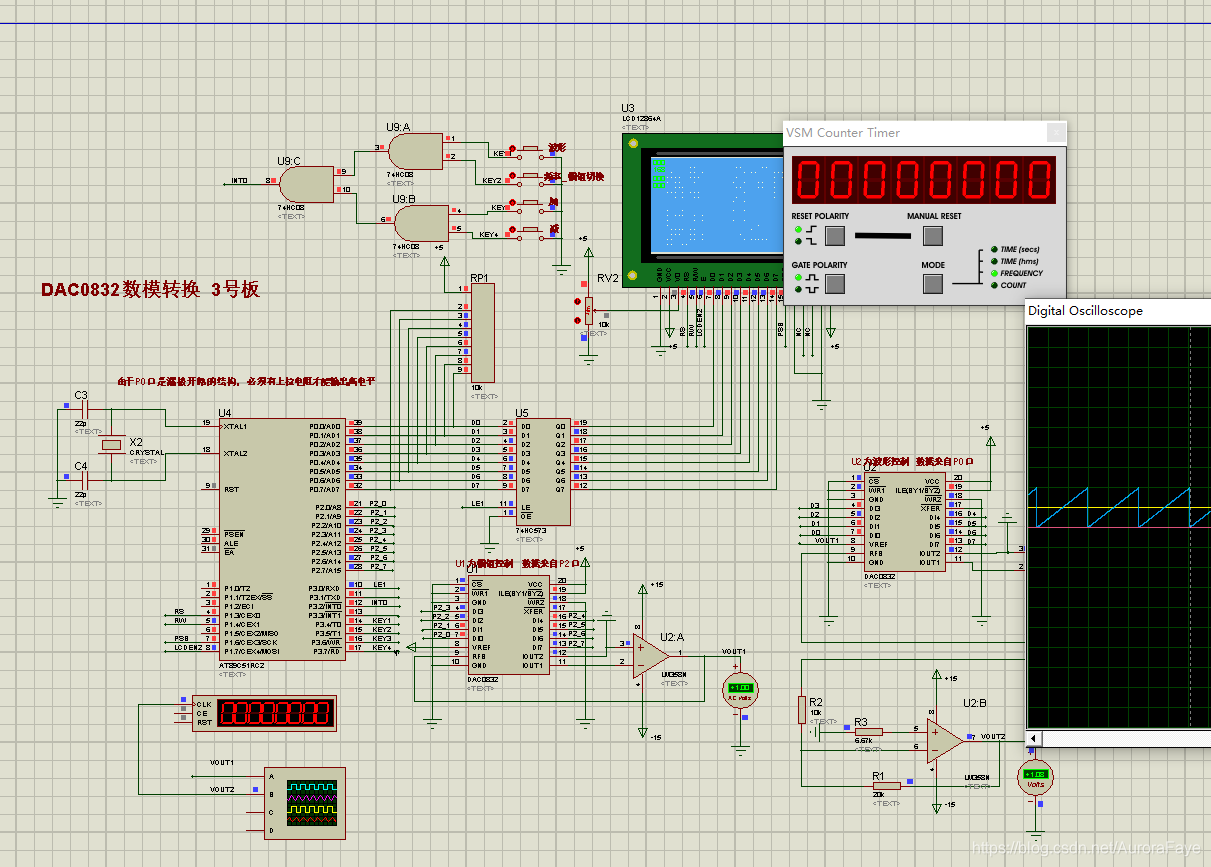The image size is (1211, 867).
Task: Click the MODE button in Counter Timer
Action: [932, 284]
